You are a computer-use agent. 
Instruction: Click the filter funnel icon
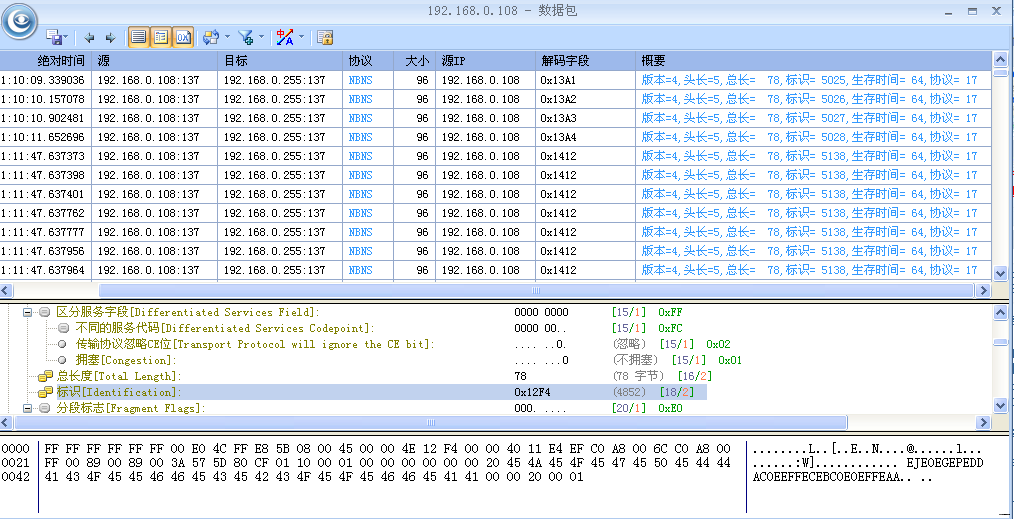pyautogui.click(x=245, y=37)
